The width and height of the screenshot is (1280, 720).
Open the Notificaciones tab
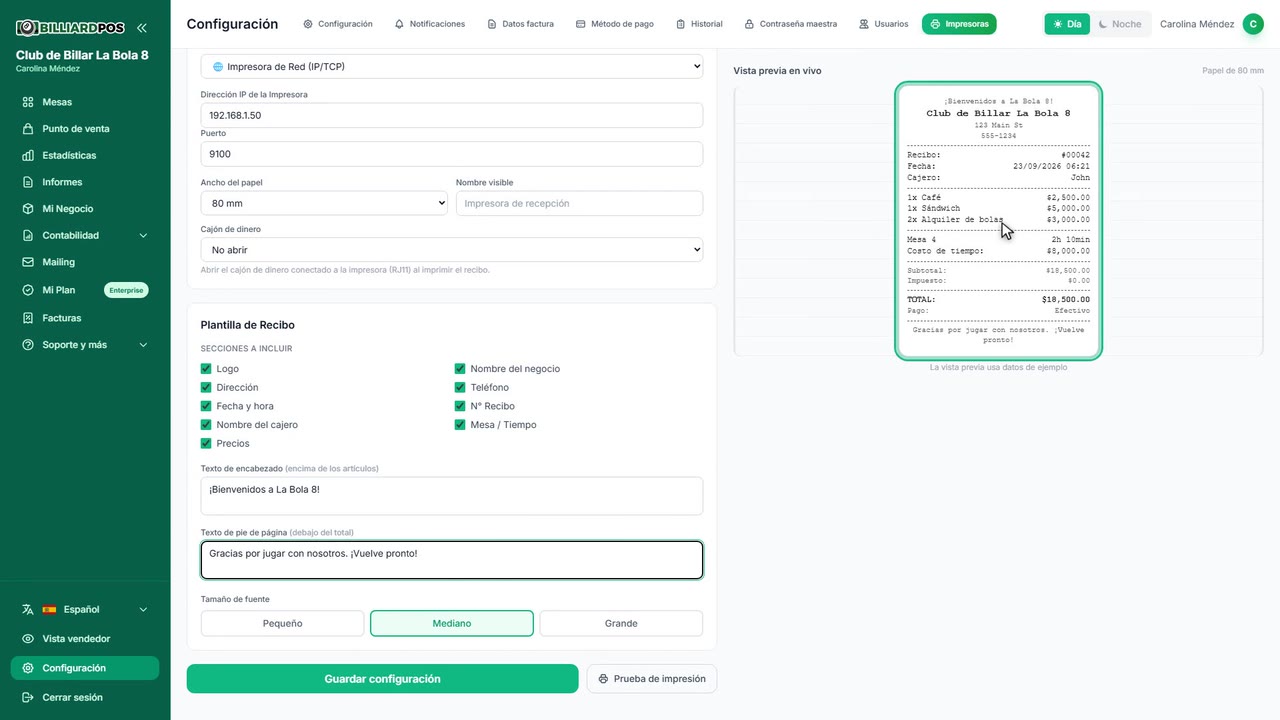(x=430, y=24)
